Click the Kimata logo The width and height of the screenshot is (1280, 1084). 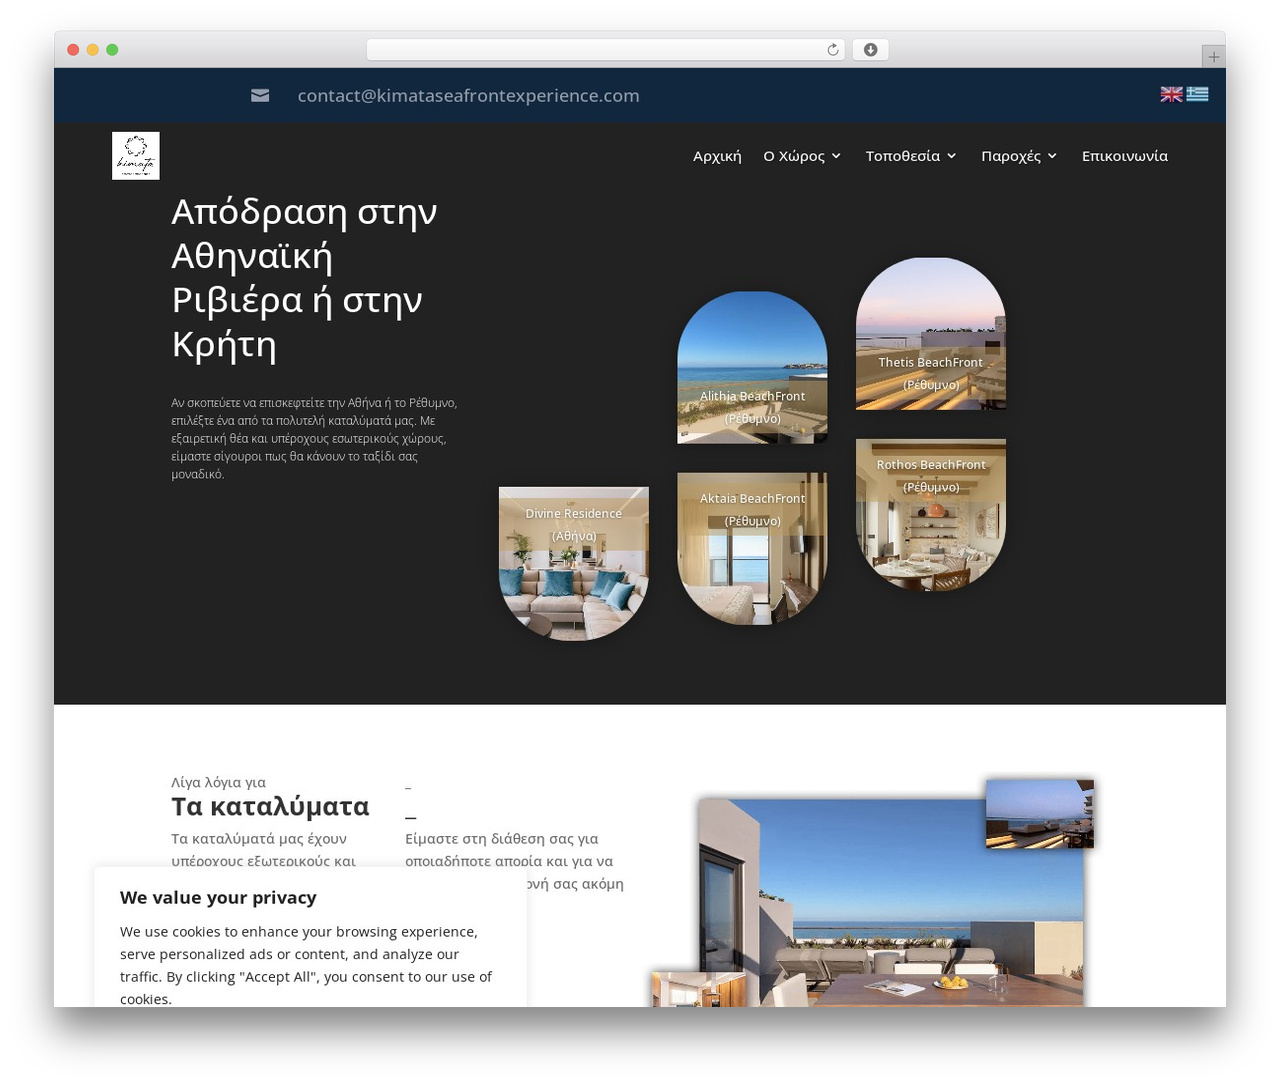click(x=136, y=156)
